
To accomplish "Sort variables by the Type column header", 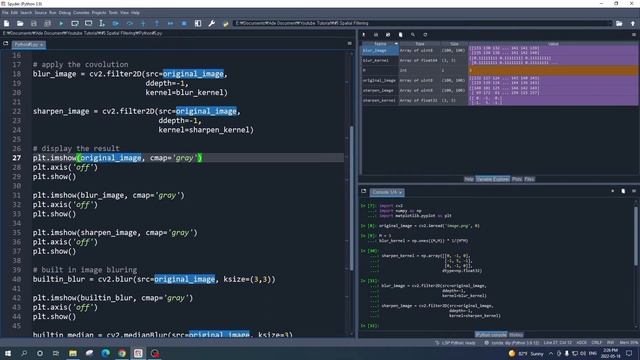I will point(420,44).
